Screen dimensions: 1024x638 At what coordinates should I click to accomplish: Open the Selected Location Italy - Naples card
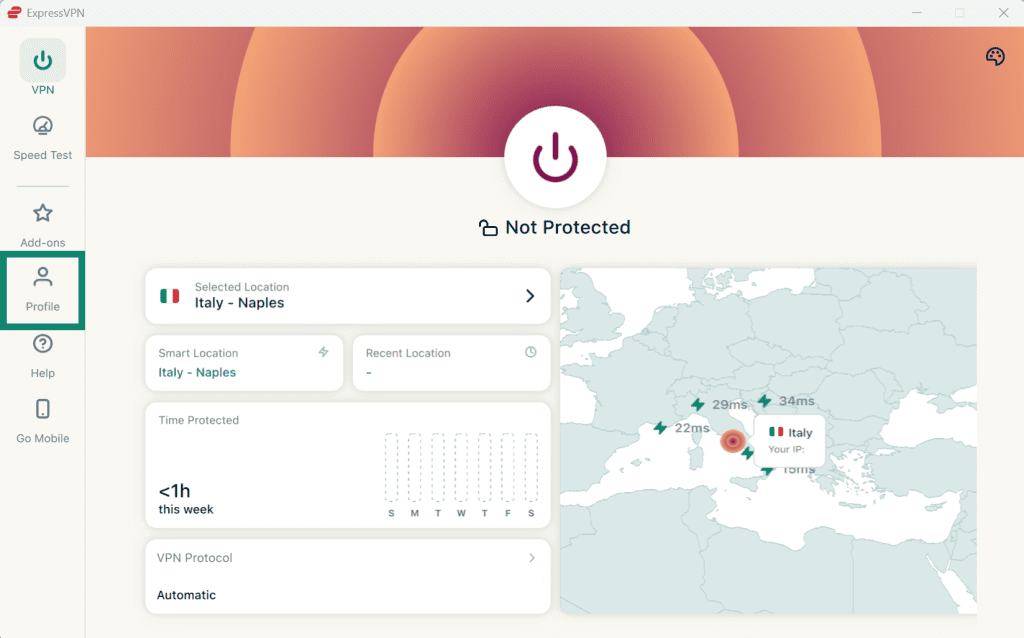coord(347,296)
